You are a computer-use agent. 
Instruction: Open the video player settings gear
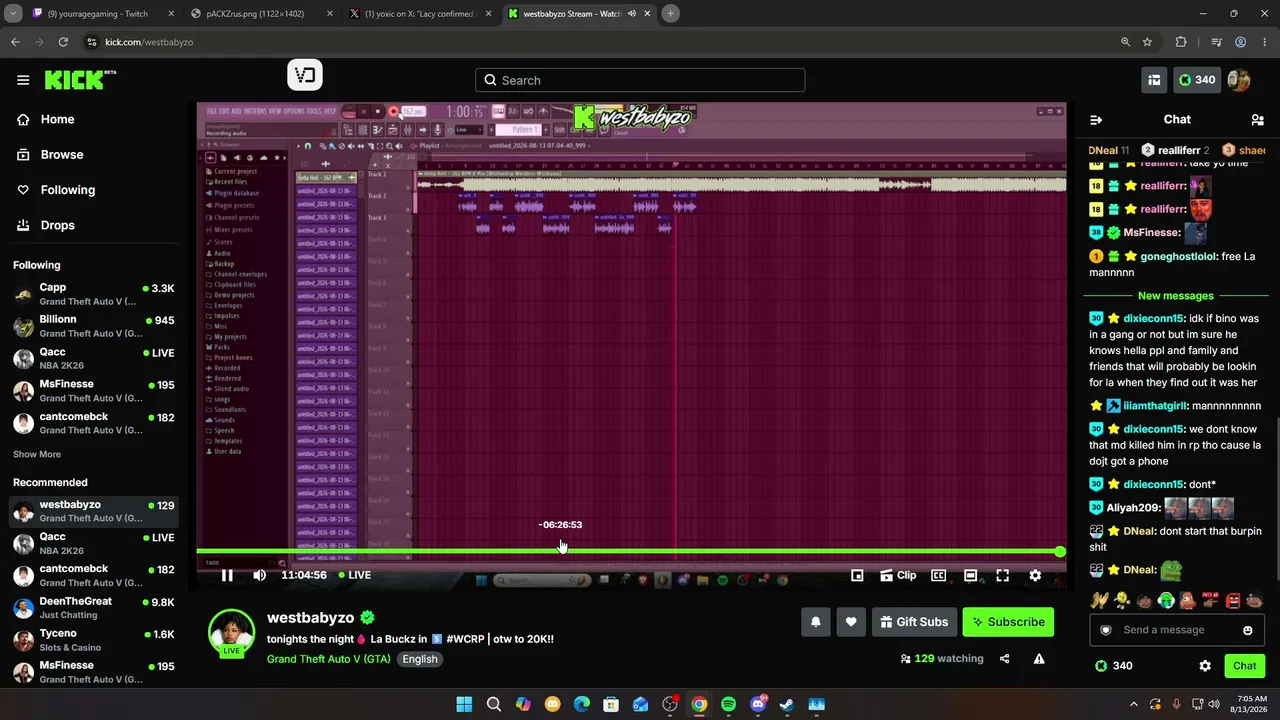tap(1035, 575)
